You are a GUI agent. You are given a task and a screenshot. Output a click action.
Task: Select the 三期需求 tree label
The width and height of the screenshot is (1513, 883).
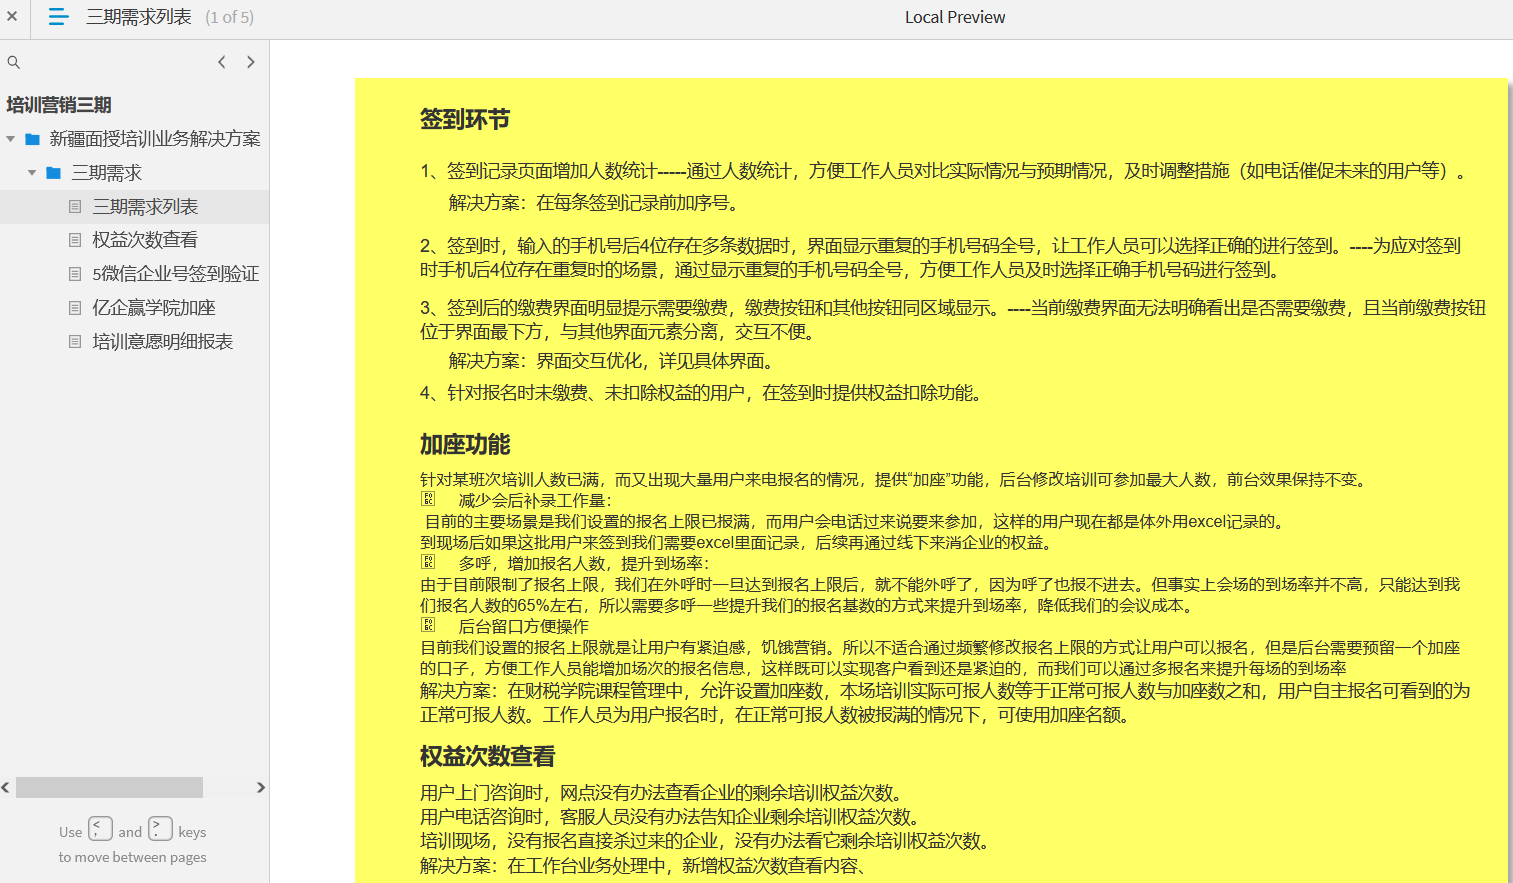pos(107,173)
